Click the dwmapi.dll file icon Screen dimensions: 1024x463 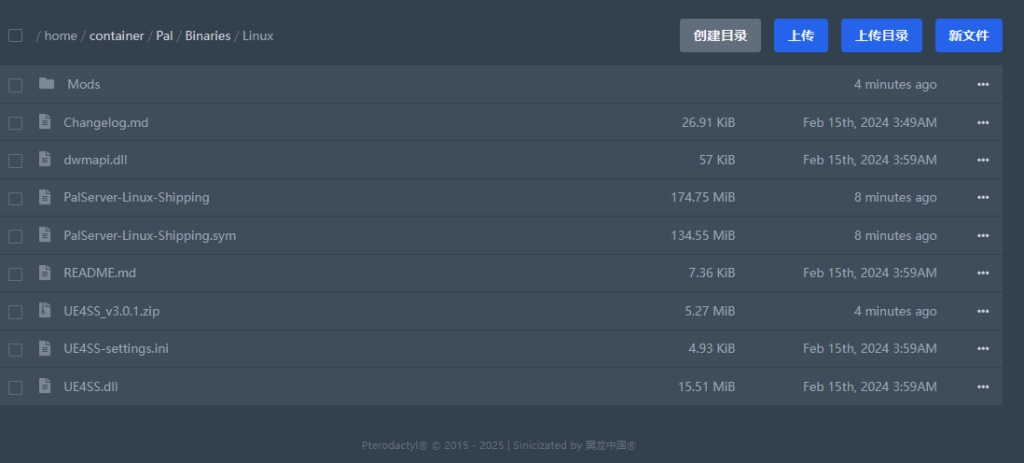(45, 160)
